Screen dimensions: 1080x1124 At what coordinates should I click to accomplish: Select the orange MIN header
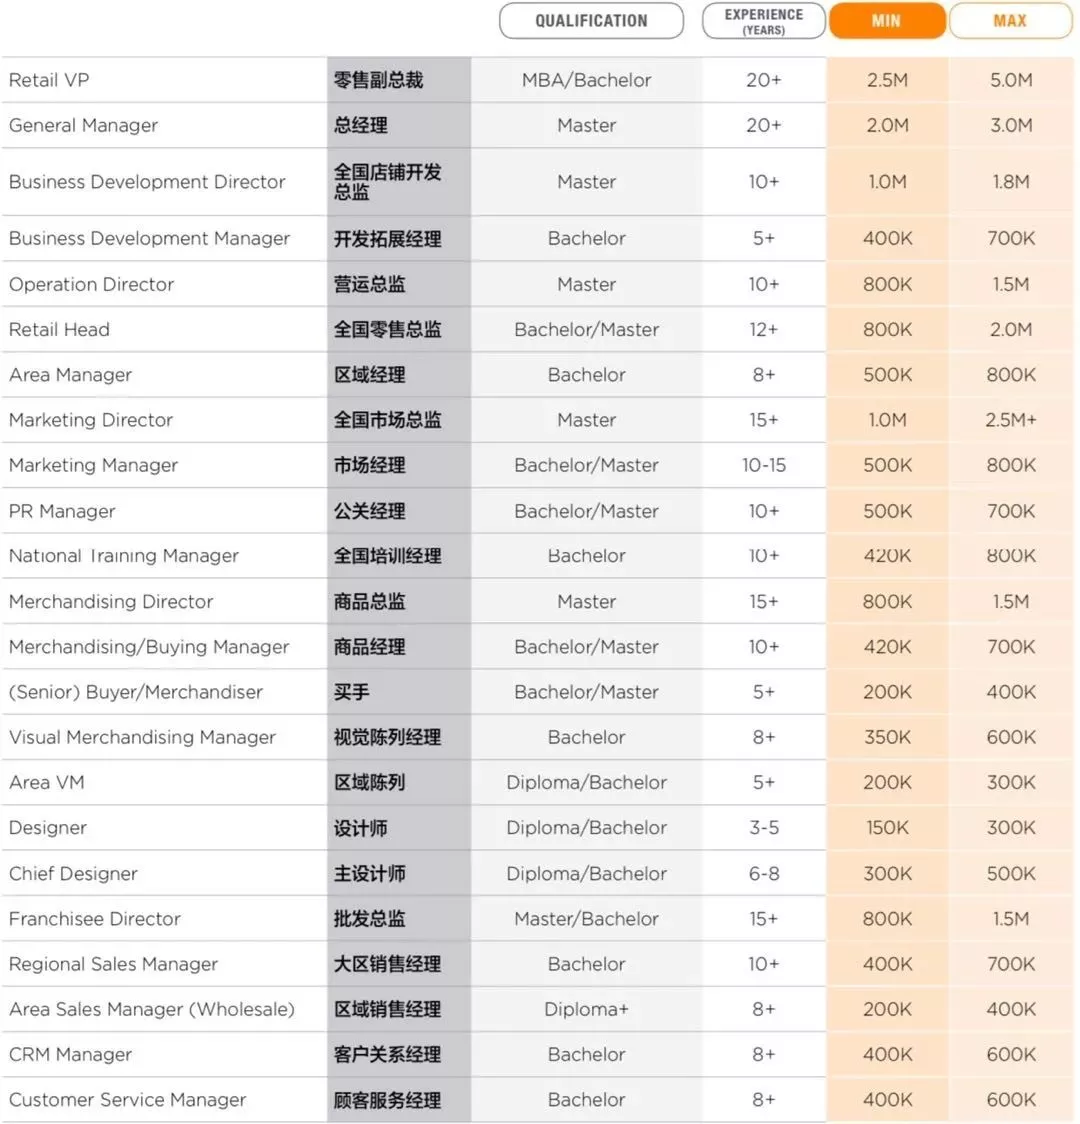coord(886,21)
